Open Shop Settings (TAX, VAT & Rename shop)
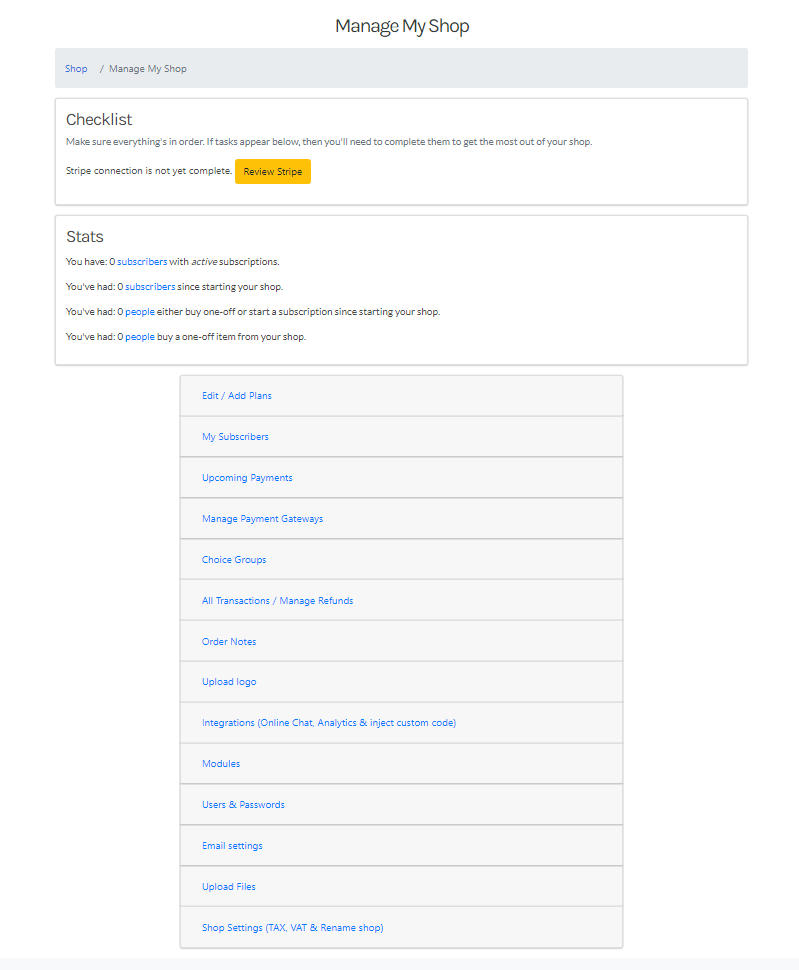Image resolution: width=799 pixels, height=970 pixels. pos(293,928)
